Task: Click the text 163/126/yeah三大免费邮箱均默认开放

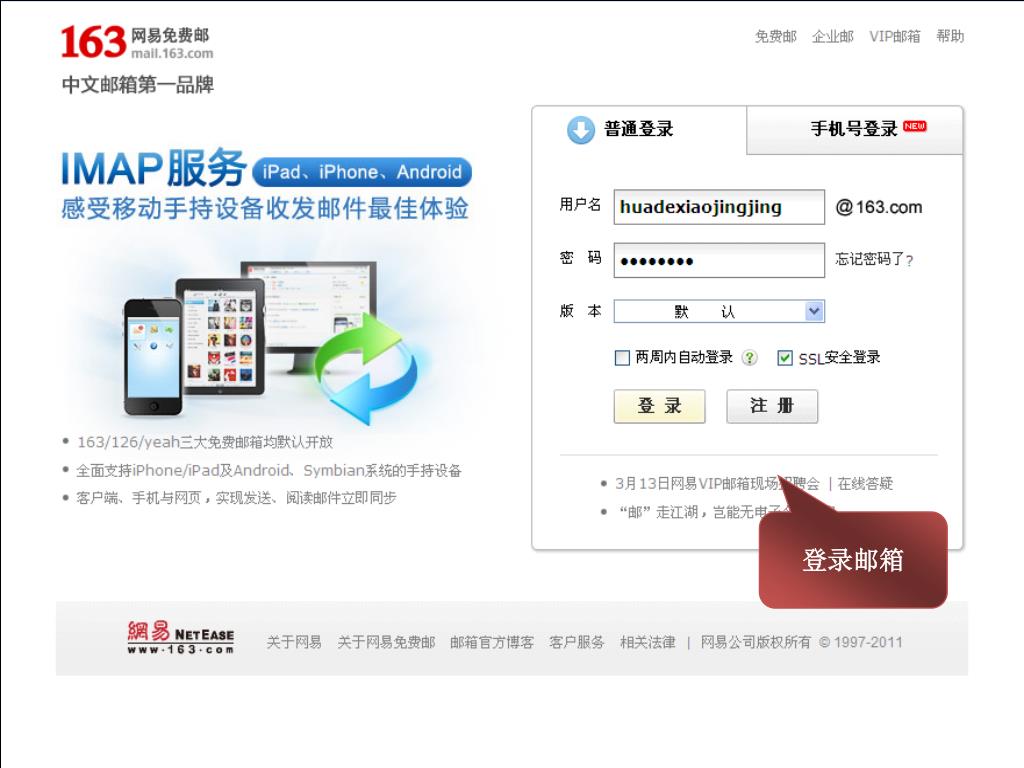Action: pyautogui.click(x=205, y=442)
